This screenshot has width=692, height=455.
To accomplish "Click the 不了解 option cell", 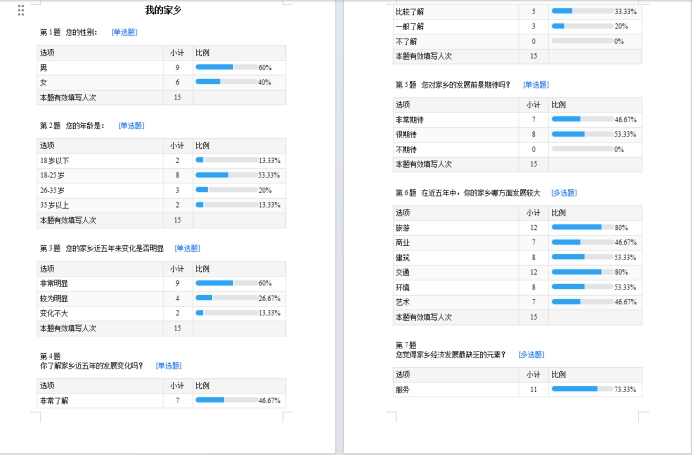I will 456,41.
